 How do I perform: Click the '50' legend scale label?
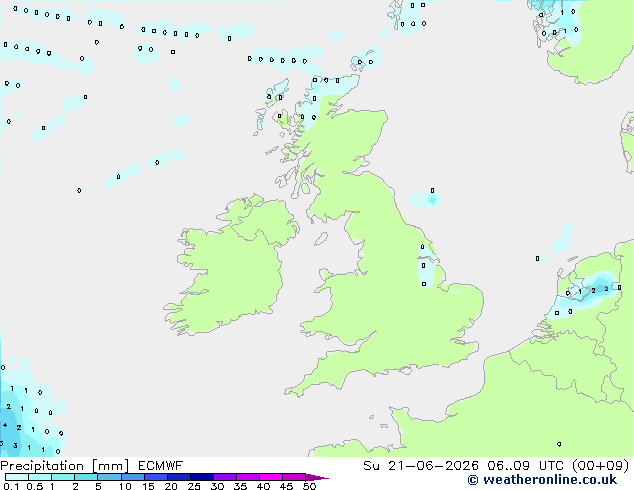pos(309,486)
